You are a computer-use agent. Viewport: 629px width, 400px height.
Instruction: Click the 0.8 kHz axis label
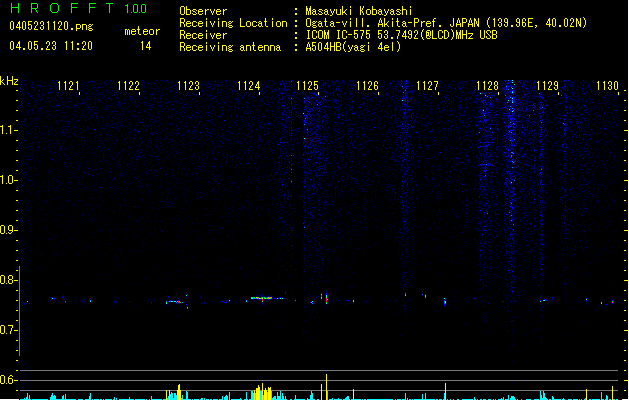(8, 280)
